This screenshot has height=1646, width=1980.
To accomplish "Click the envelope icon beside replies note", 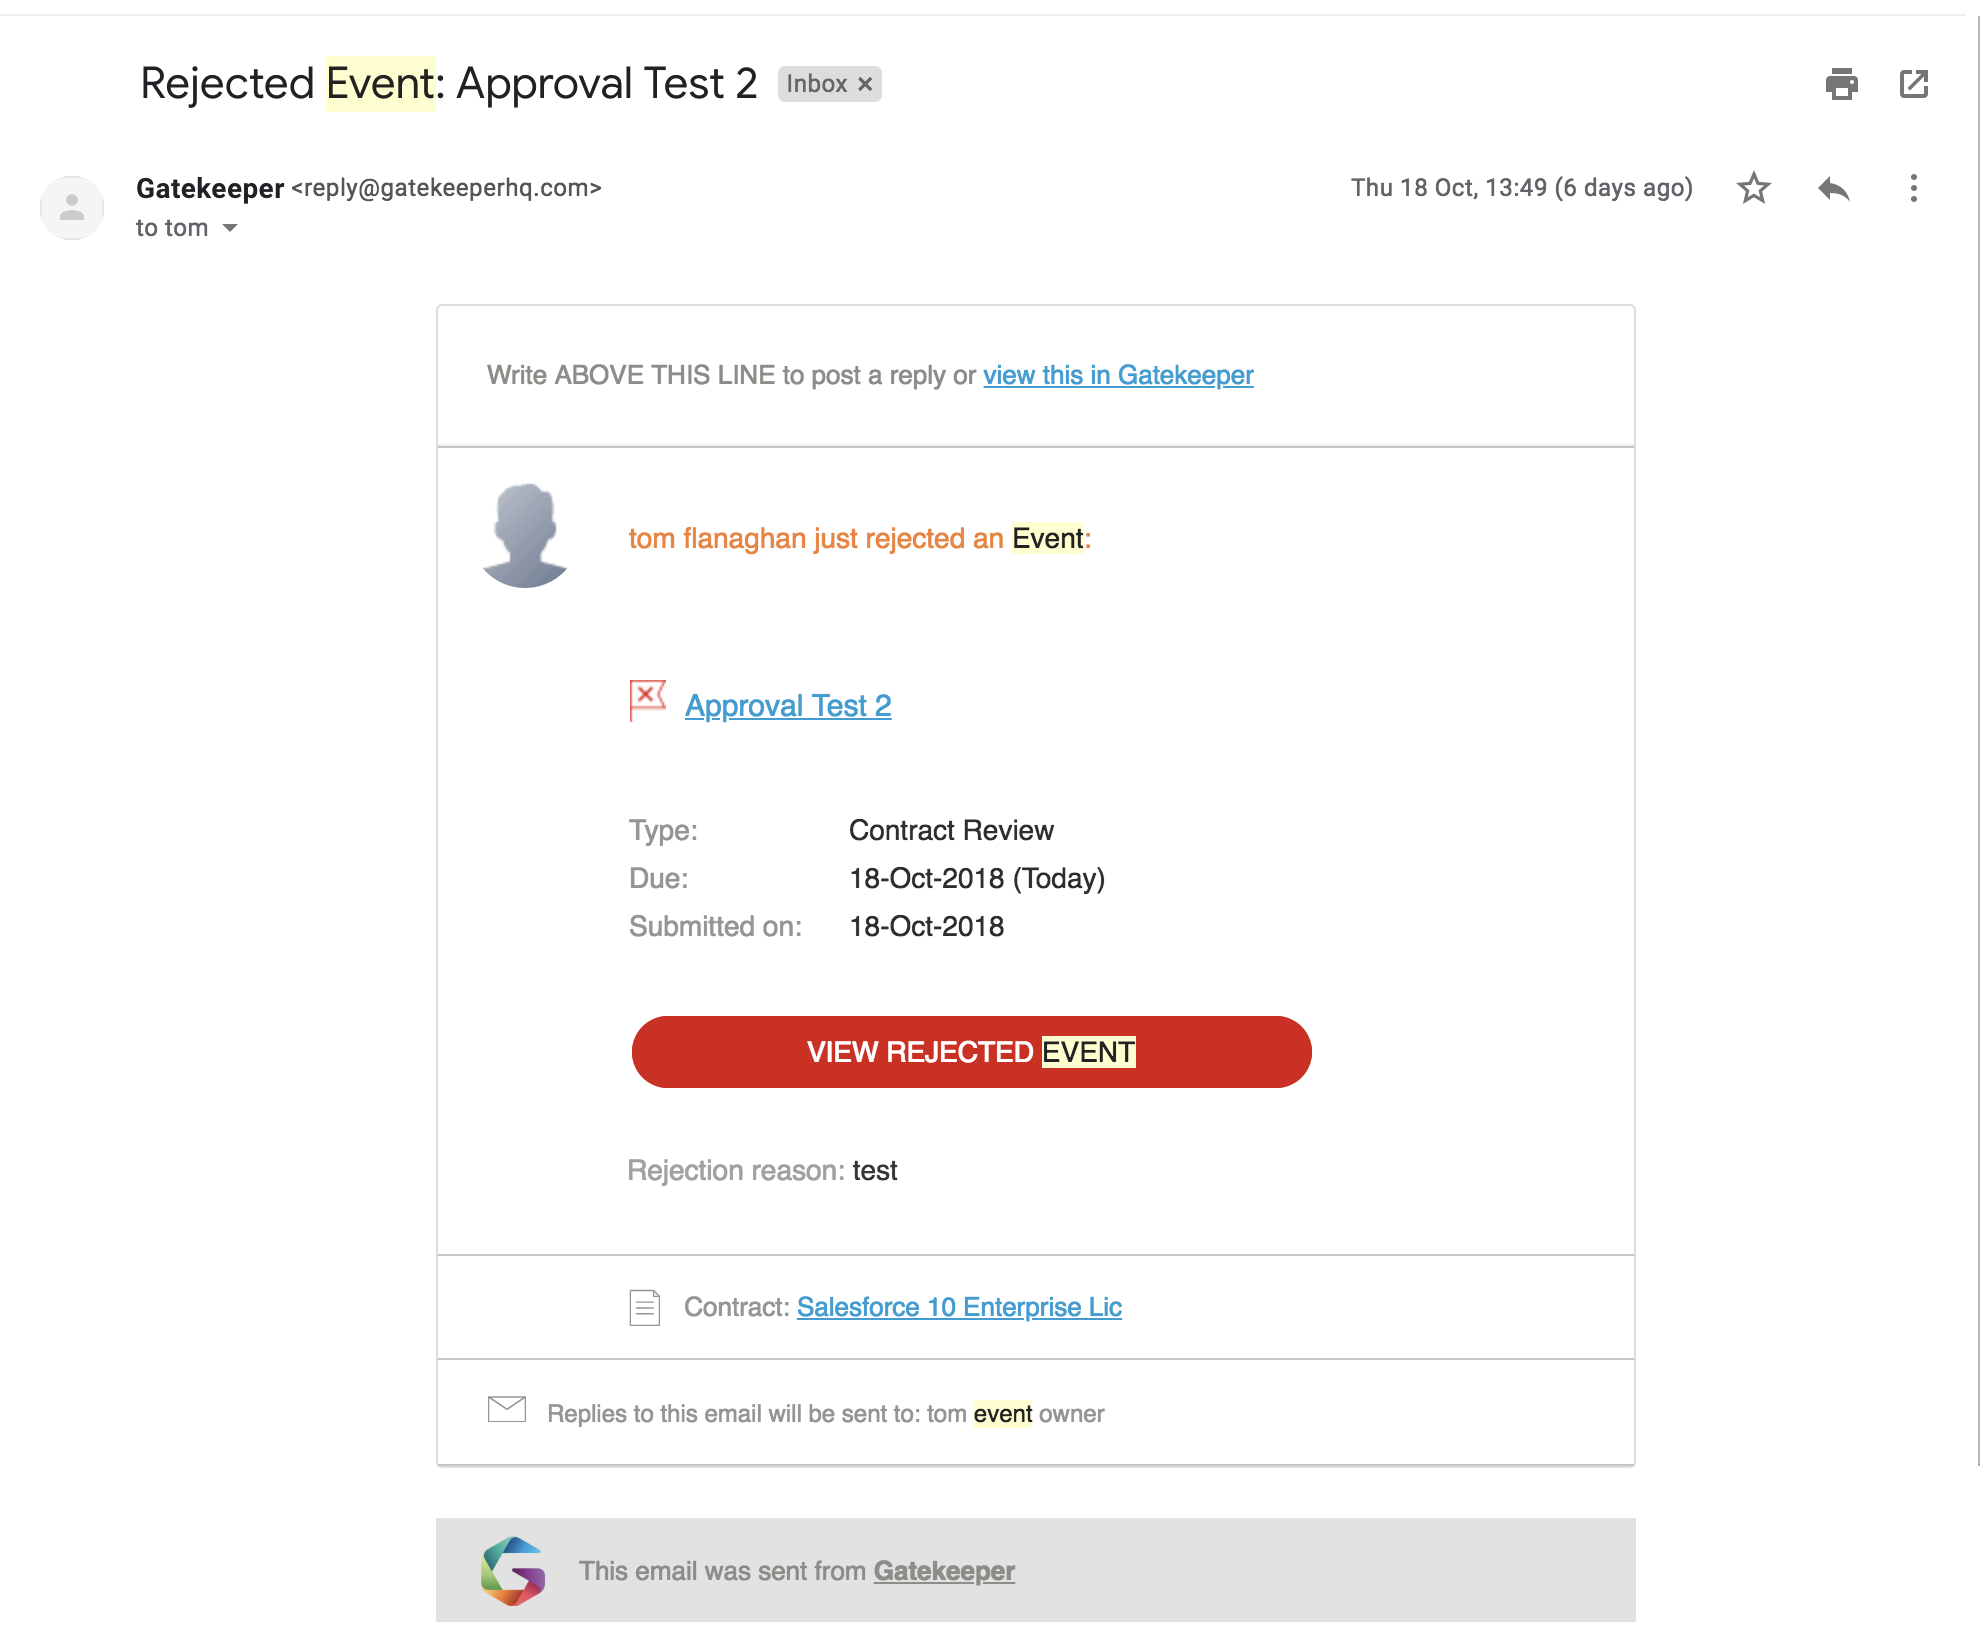I will pyautogui.click(x=507, y=1409).
